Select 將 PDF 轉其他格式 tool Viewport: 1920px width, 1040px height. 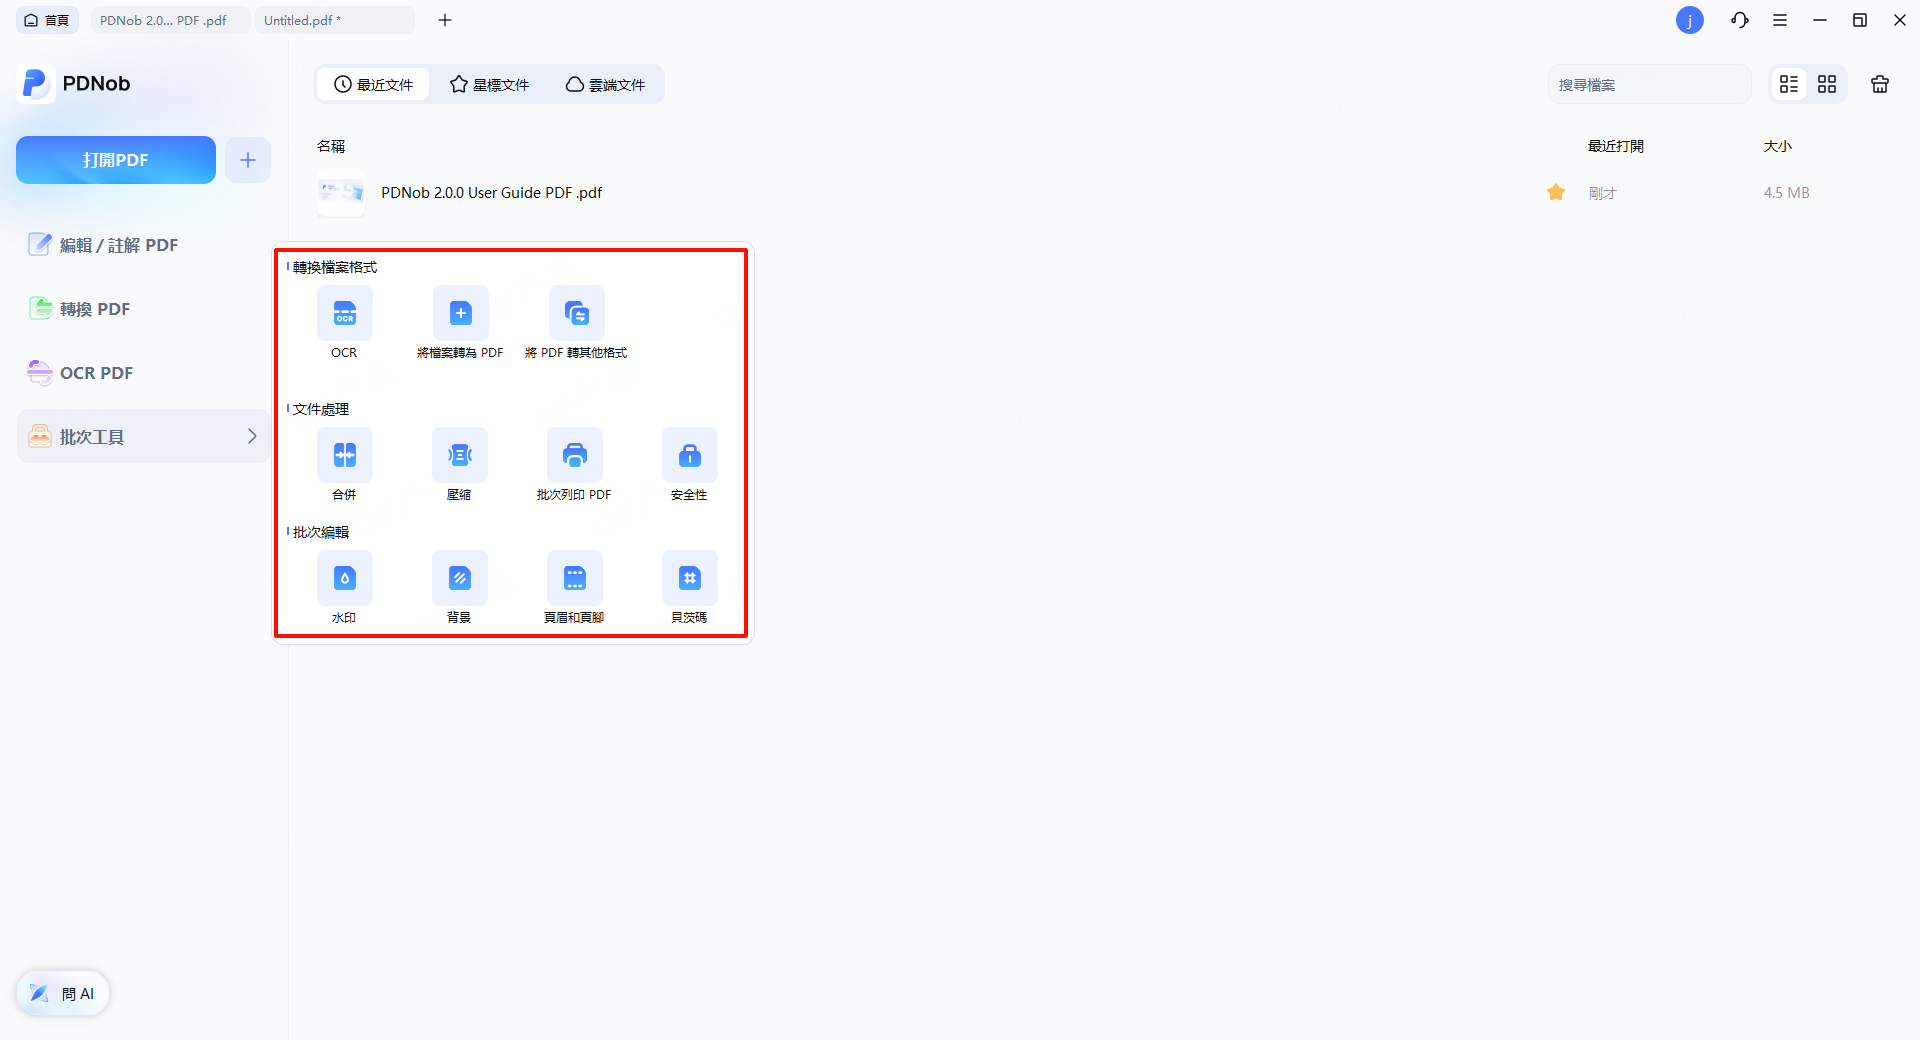[x=577, y=313]
